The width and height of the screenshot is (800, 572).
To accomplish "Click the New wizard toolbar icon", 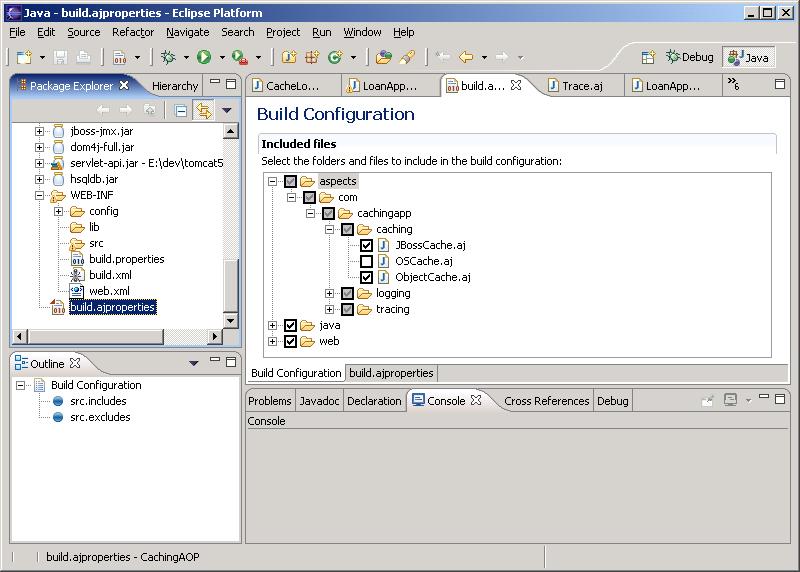I will (x=24, y=58).
